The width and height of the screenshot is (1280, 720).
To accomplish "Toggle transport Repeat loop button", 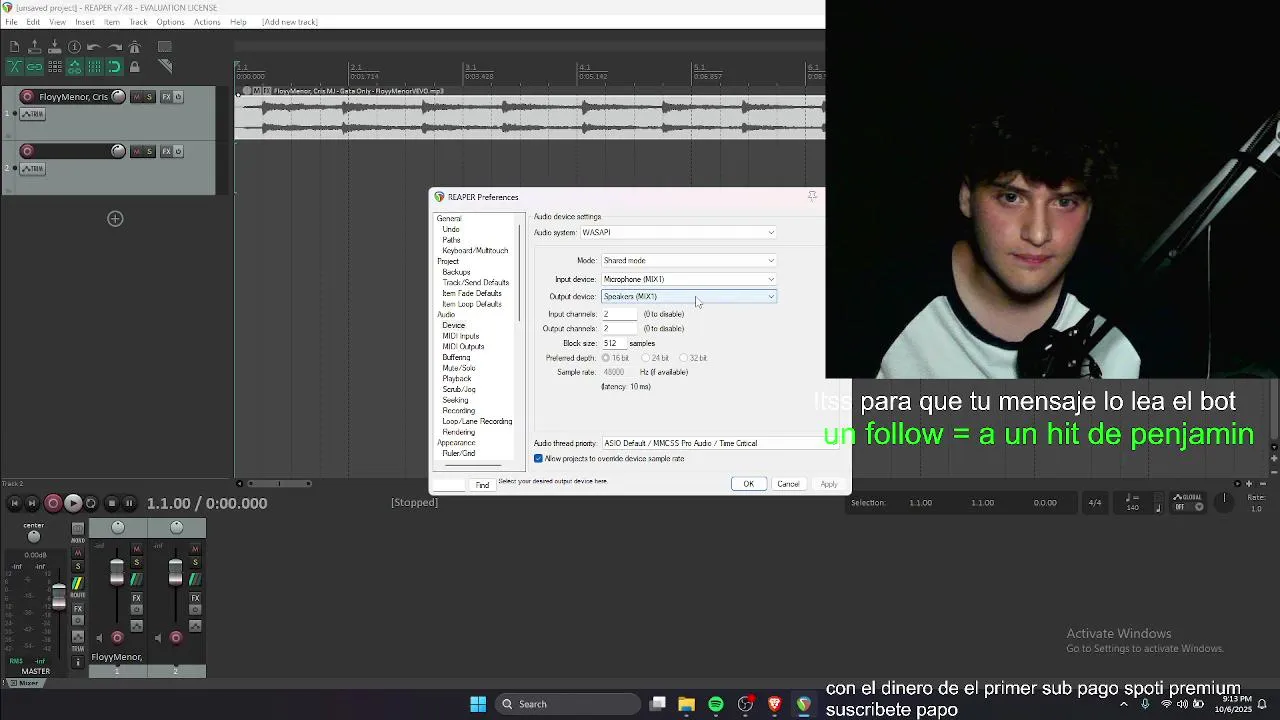I will [91, 503].
